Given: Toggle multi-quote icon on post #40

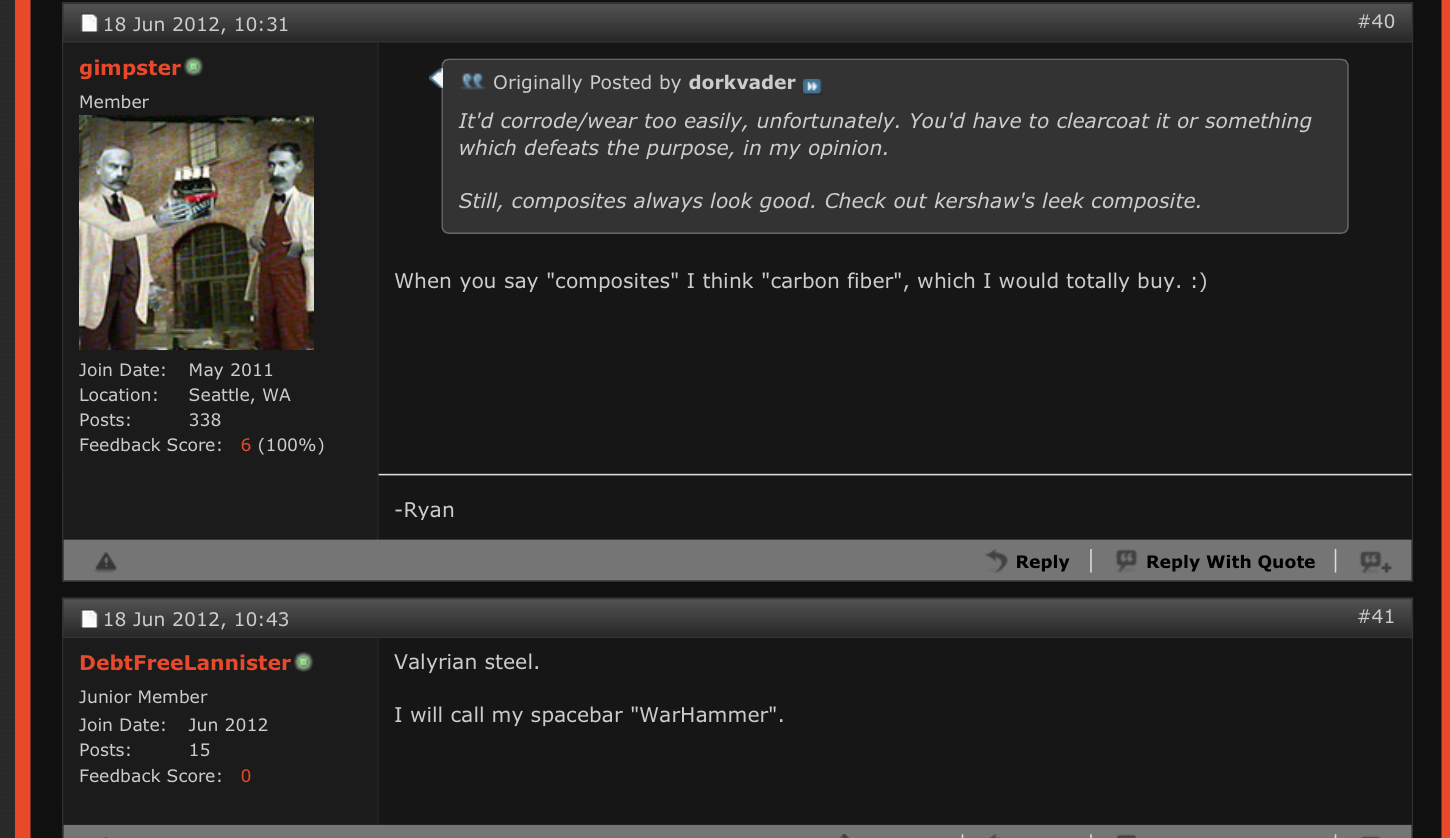Looking at the screenshot, I should tap(1376, 562).
